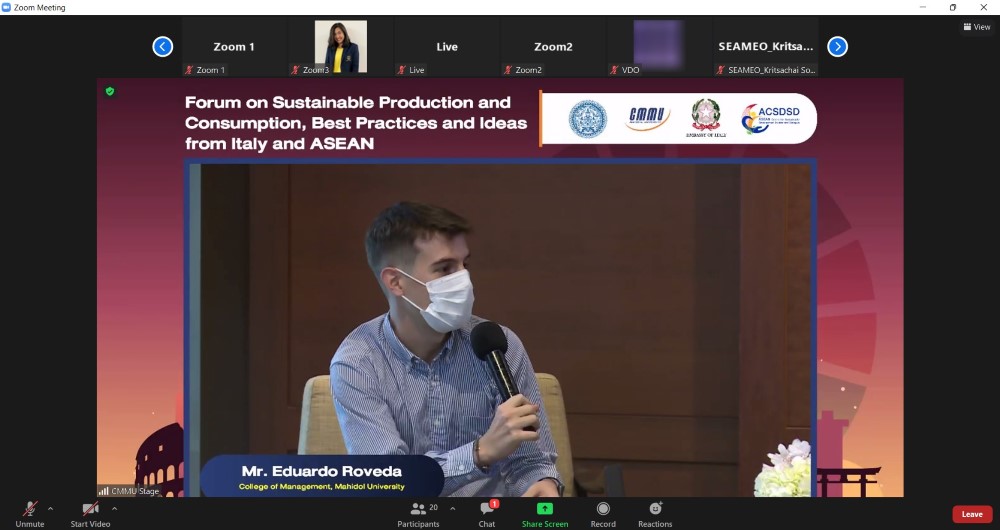Viewport: 1000px width, 530px height.
Task: Click the SEAMEO_Kritsachai participant tile
Action: point(766,47)
